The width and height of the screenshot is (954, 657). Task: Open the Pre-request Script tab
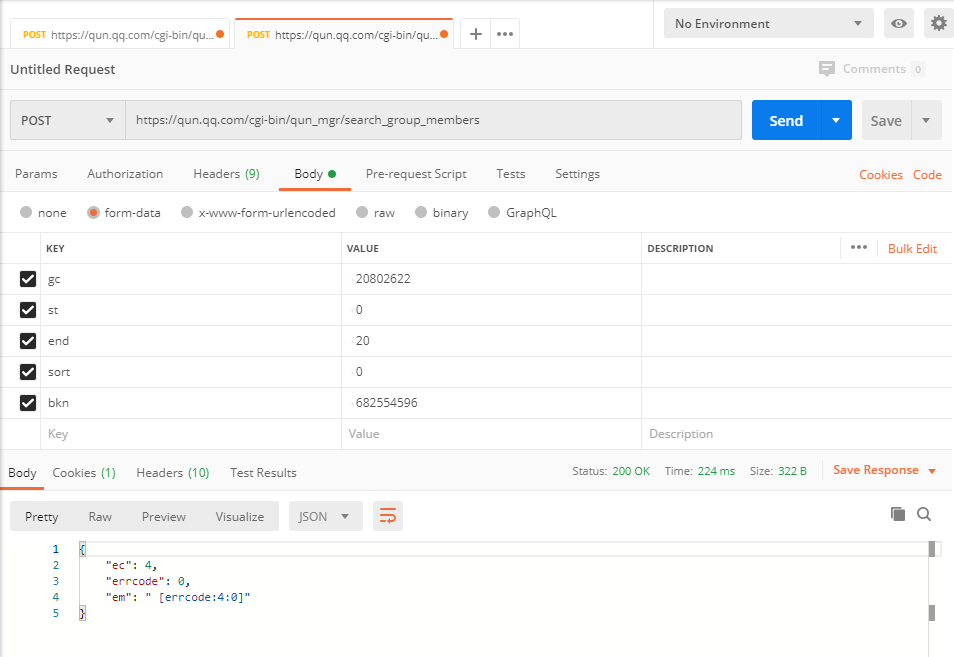416,174
